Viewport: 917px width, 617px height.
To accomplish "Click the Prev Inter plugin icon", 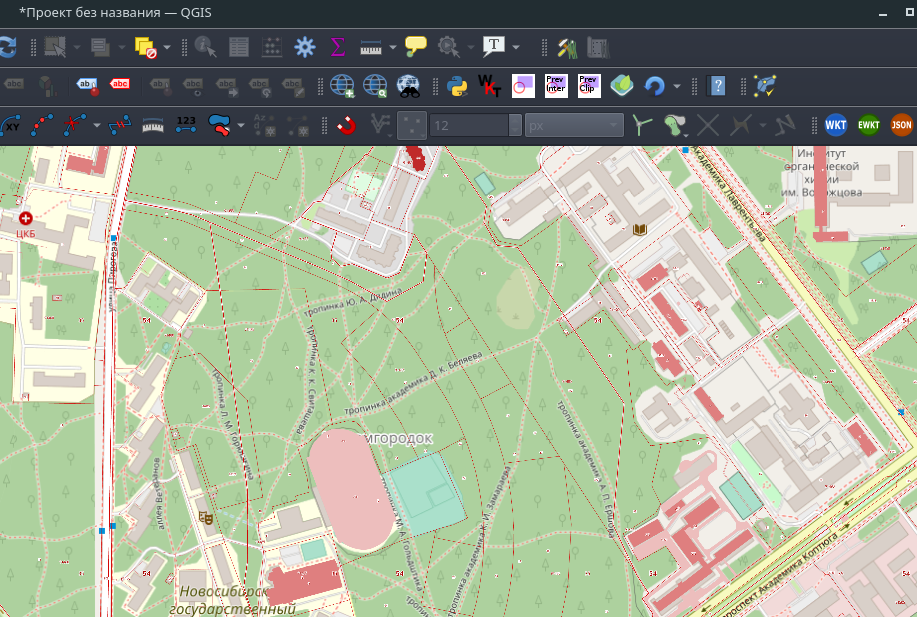I will coord(556,86).
